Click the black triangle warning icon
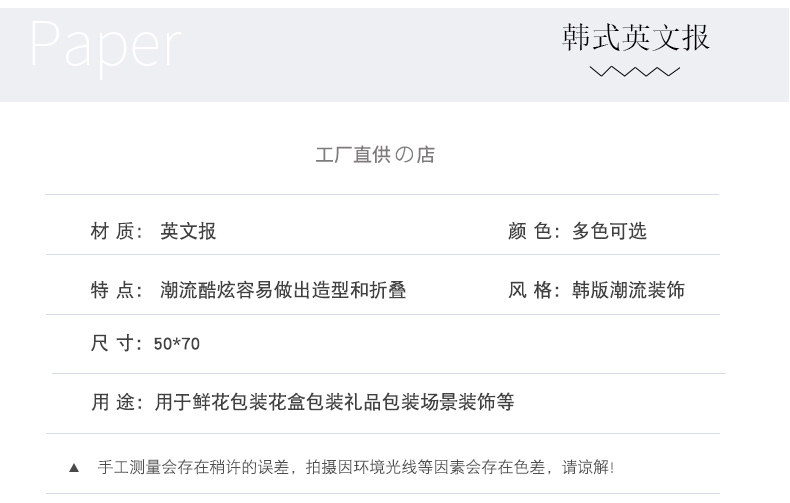 point(73,467)
